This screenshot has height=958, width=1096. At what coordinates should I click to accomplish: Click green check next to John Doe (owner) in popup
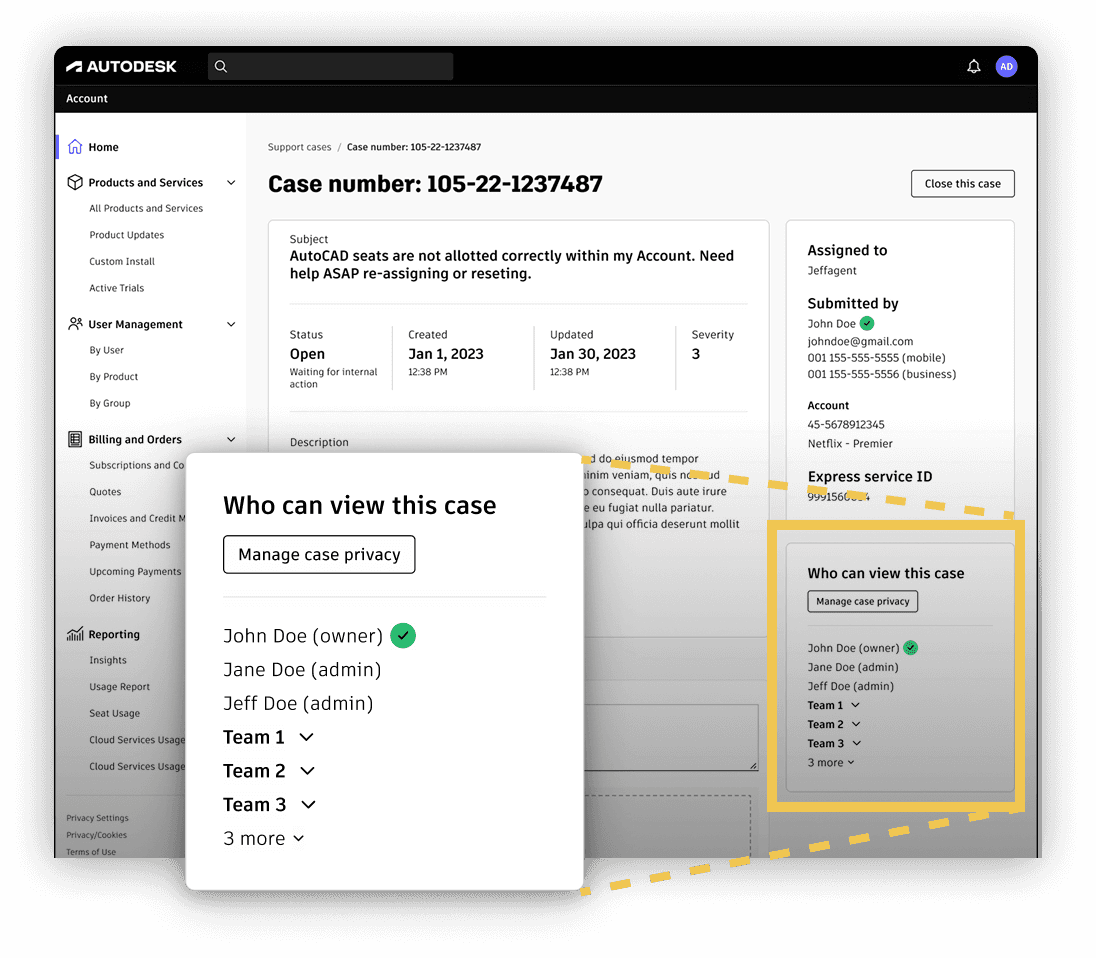coord(403,635)
